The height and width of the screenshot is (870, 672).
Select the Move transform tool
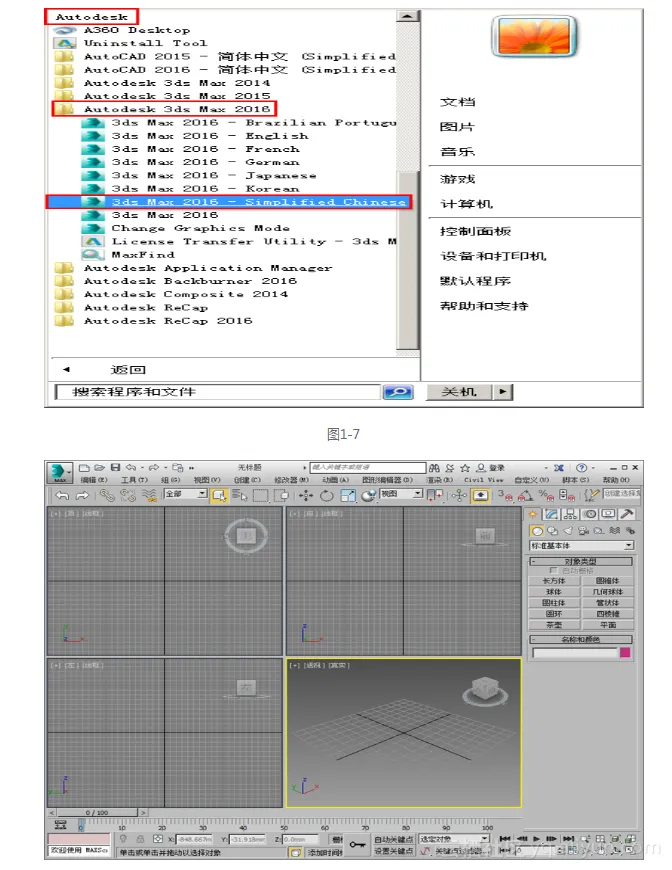[x=306, y=495]
